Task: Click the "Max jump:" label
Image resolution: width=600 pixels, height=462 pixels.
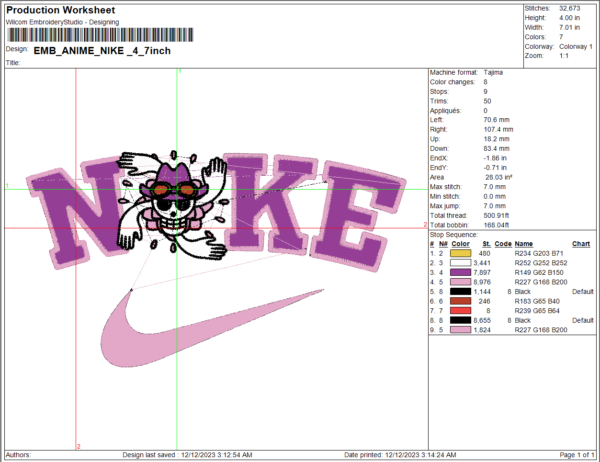Action: (x=445, y=206)
